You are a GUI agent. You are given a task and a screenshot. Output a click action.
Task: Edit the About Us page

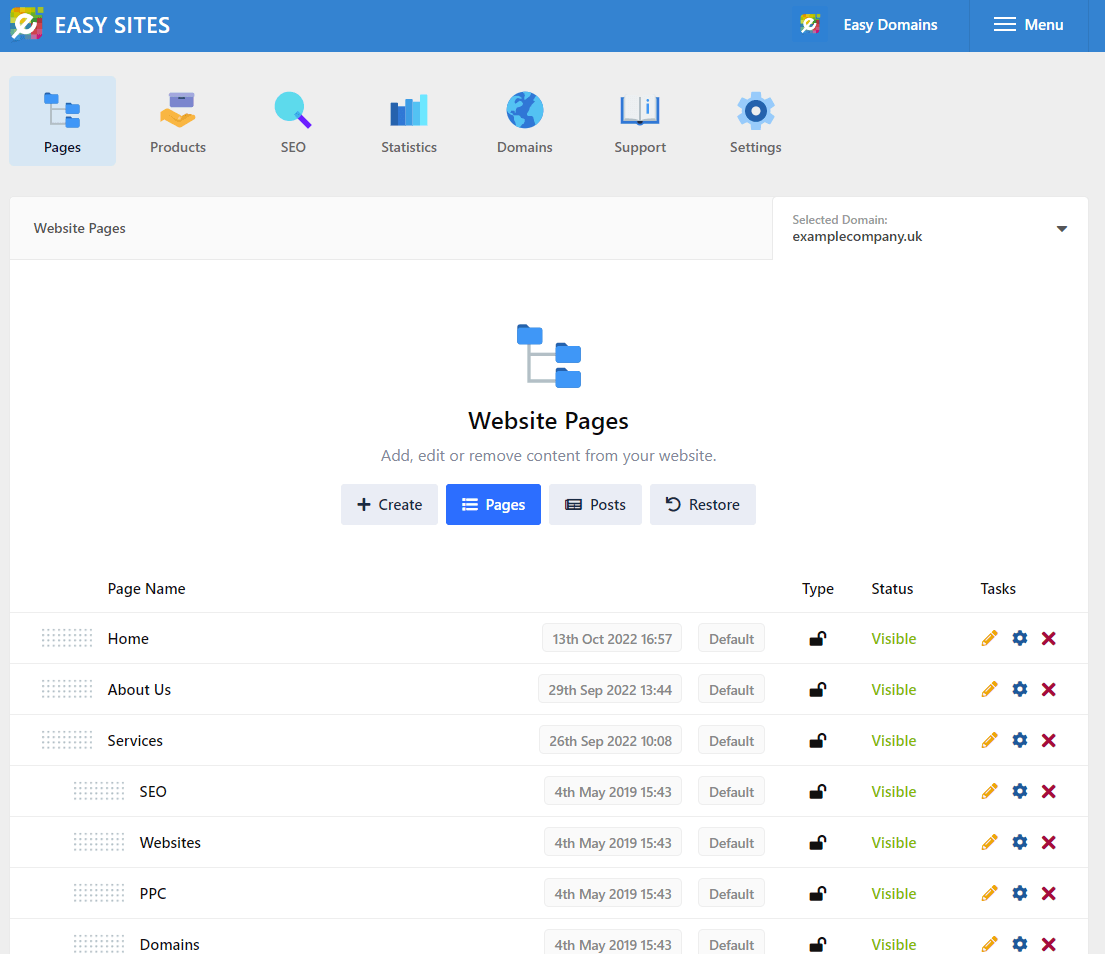point(989,689)
